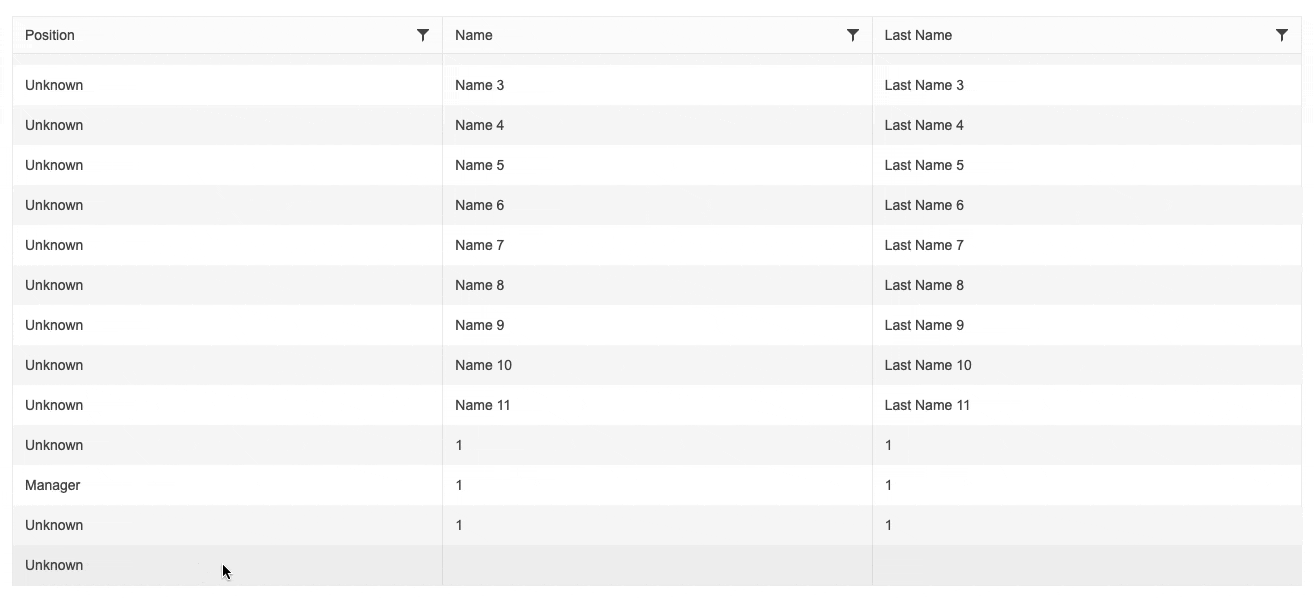Select the Last Name 10 cell
This screenshot has height=598, width=1314.
tap(928, 365)
